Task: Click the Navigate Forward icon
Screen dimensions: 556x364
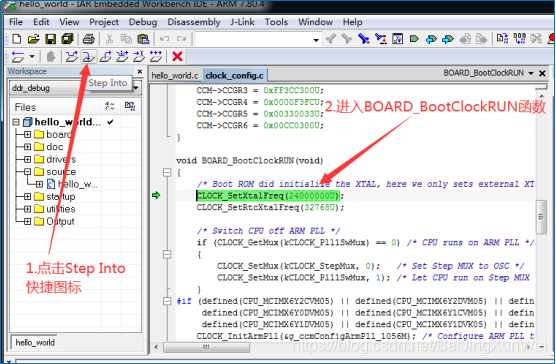Action: [x=481, y=39]
